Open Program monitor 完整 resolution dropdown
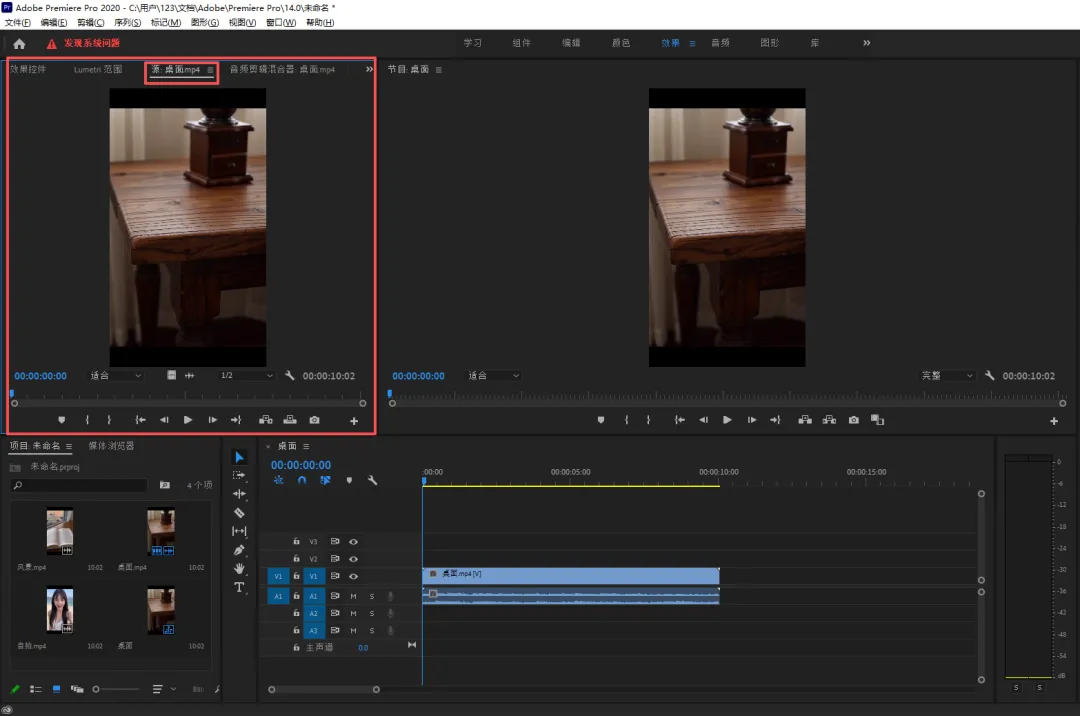Screen dimensions: 1080x716 point(946,376)
